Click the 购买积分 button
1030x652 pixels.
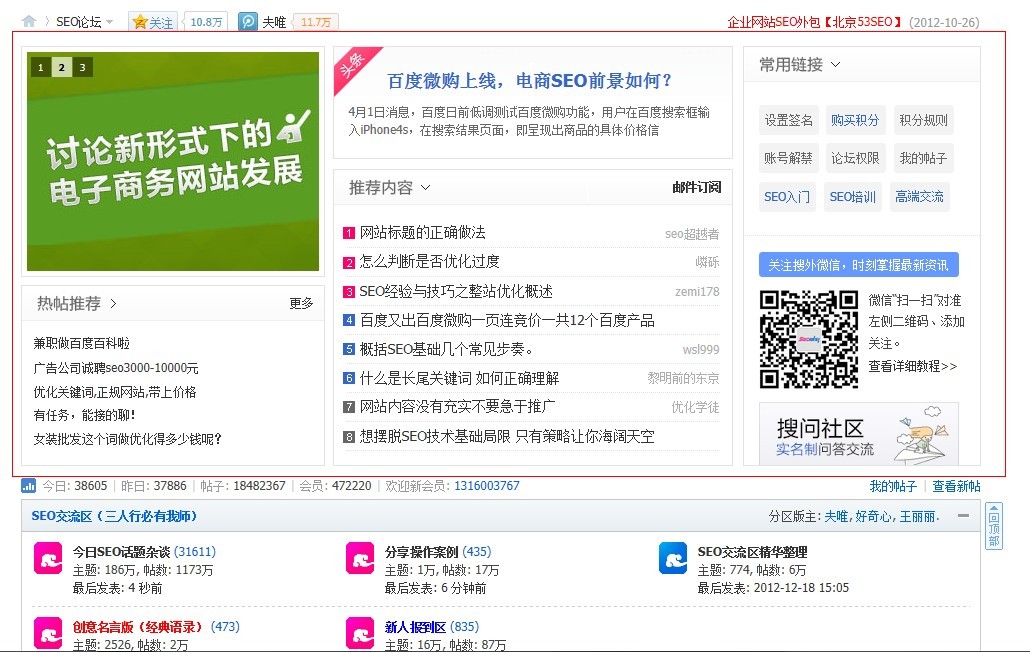pyautogui.click(x=855, y=120)
